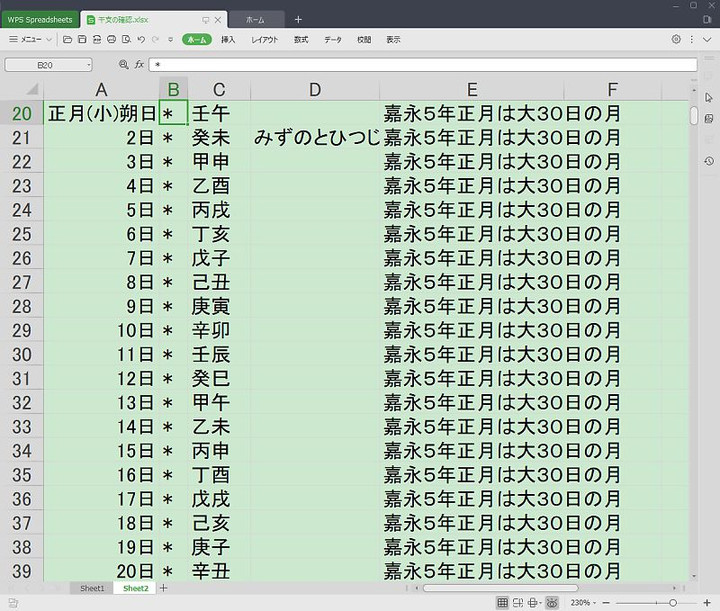
Task: Switch to the Sheet1 tab
Action: pos(92,588)
